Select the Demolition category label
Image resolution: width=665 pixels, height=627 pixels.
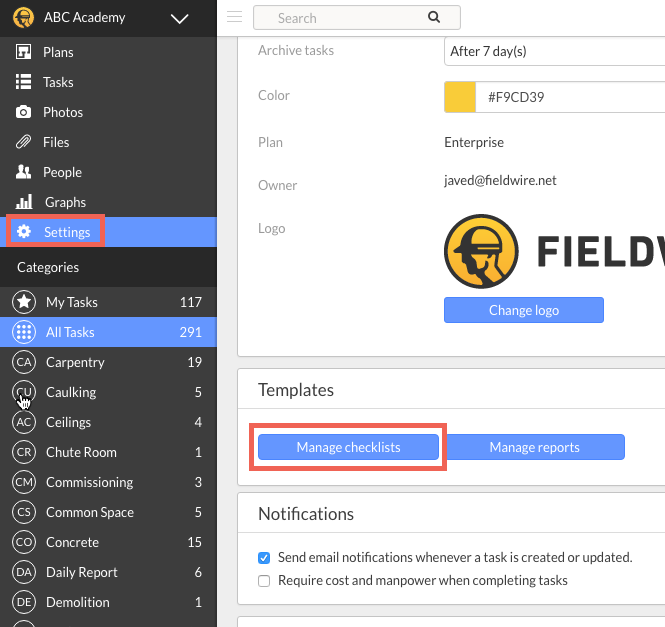(x=78, y=602)
